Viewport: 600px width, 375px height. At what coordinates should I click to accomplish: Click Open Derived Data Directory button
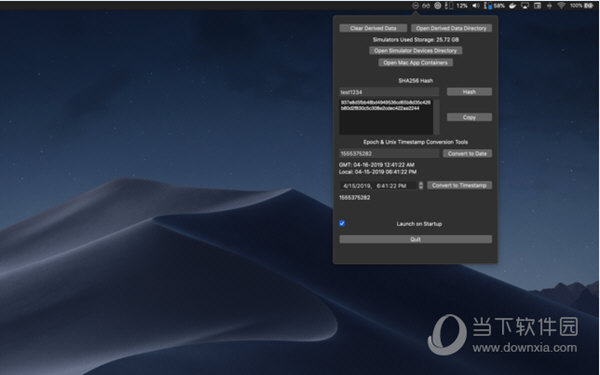(x=452, y=28)
